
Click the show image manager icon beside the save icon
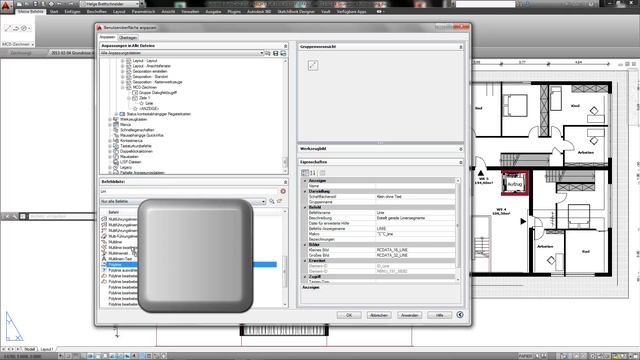tap(283, 53)
